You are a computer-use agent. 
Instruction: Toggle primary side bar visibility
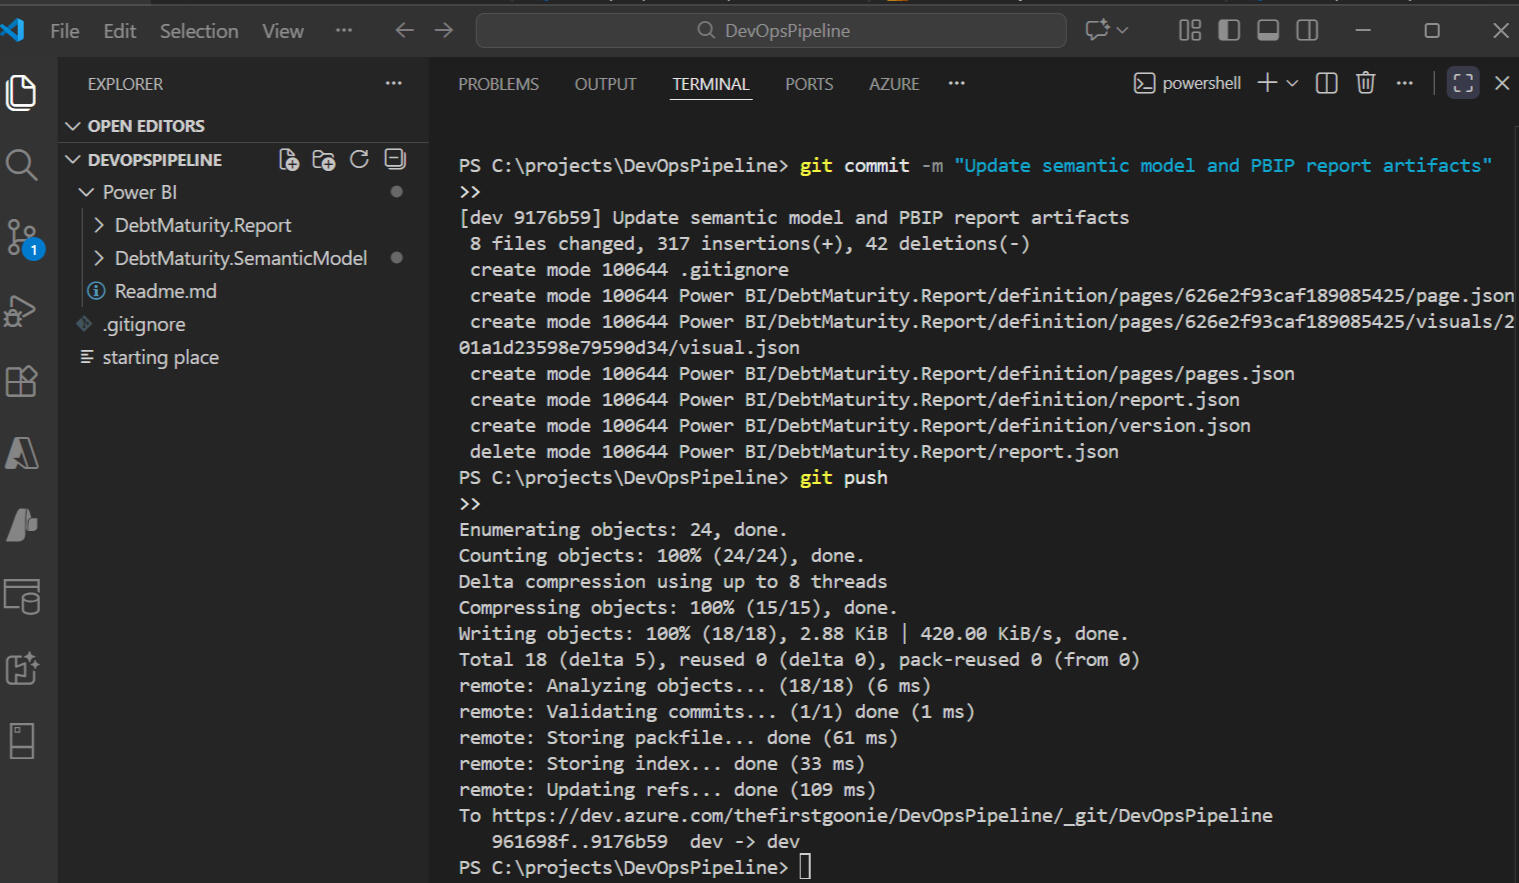pos(1229,31)
